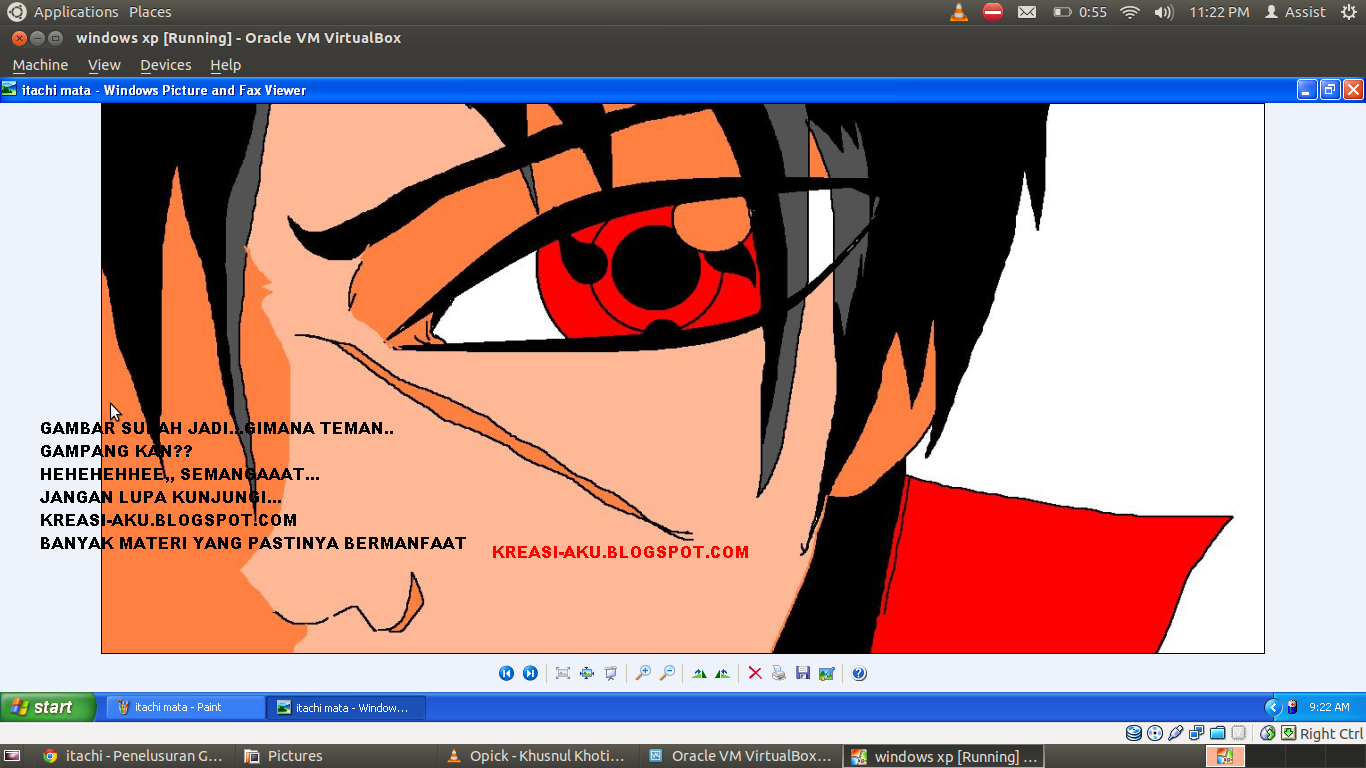Click the VirtualBox optical disc icon
The width and height of the screenshot is (1366, 768).
point(1155,733)
